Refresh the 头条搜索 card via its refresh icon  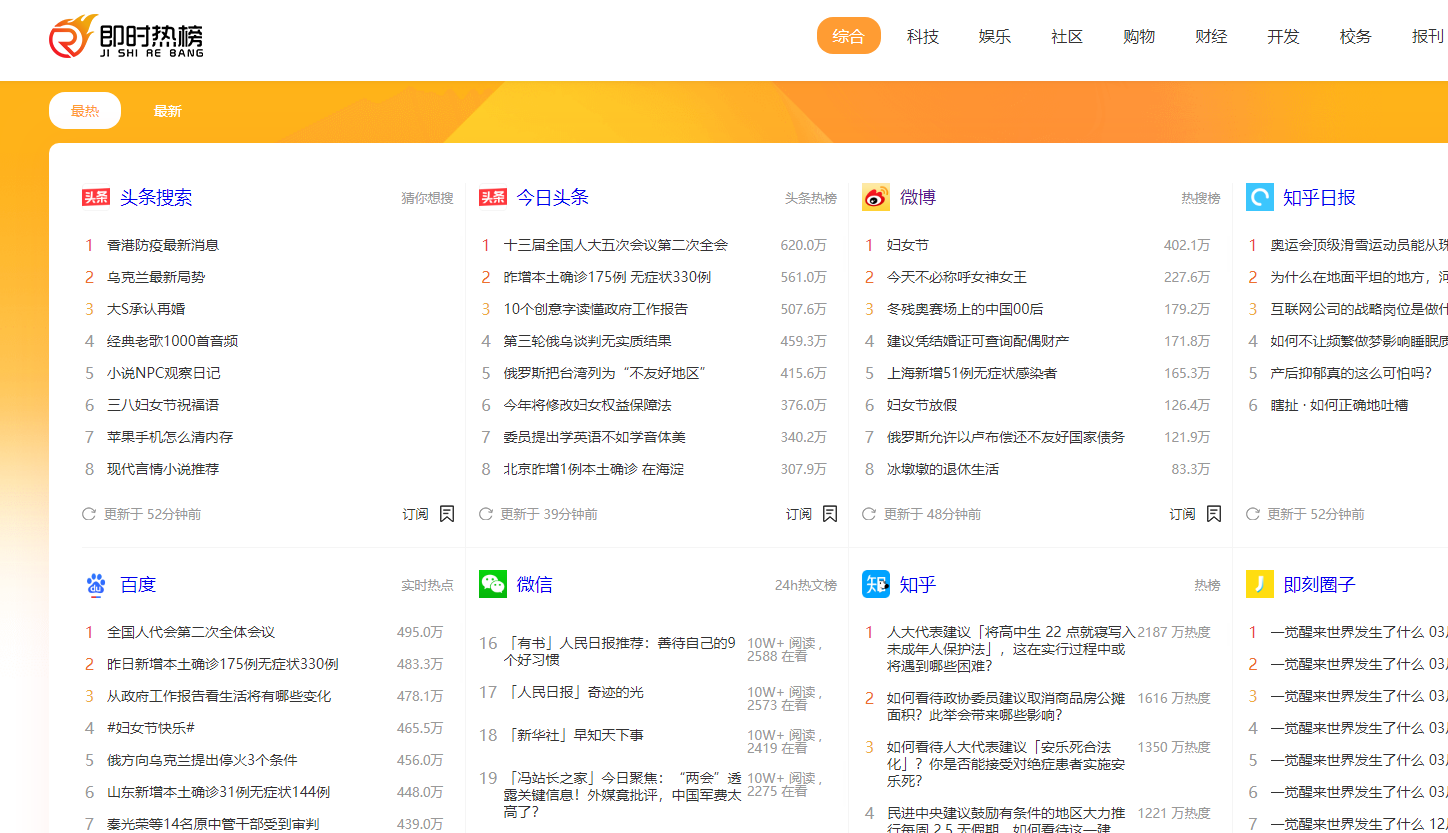[x=89, y=514]
